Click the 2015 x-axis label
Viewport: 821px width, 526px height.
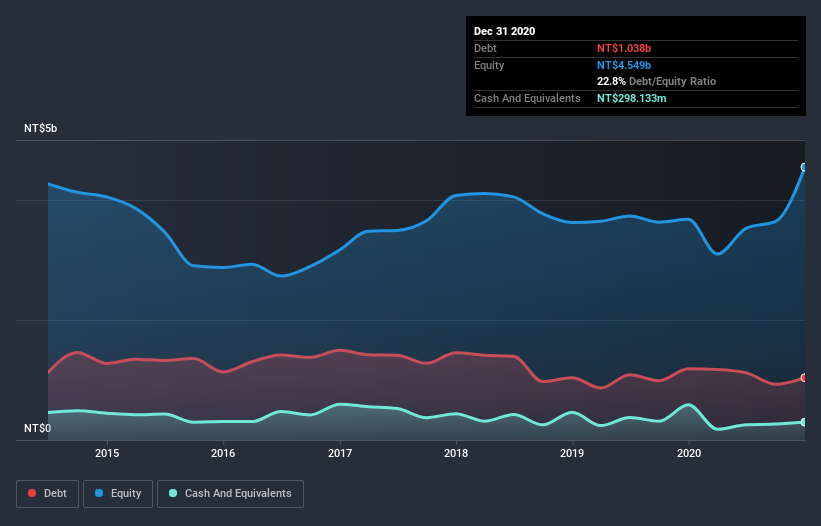(107, 453)
